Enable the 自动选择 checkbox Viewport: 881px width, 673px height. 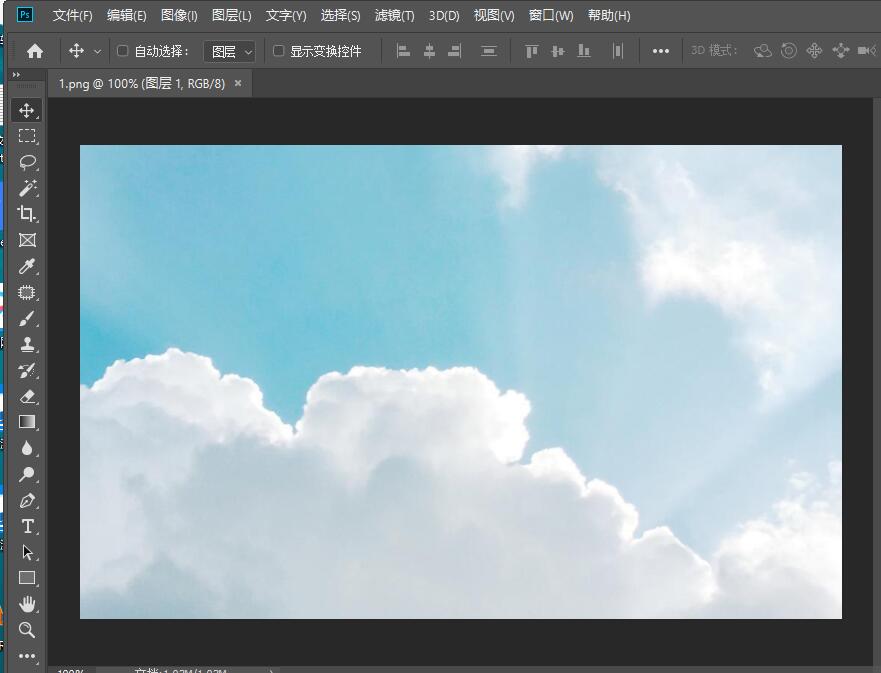pos(122,51)
